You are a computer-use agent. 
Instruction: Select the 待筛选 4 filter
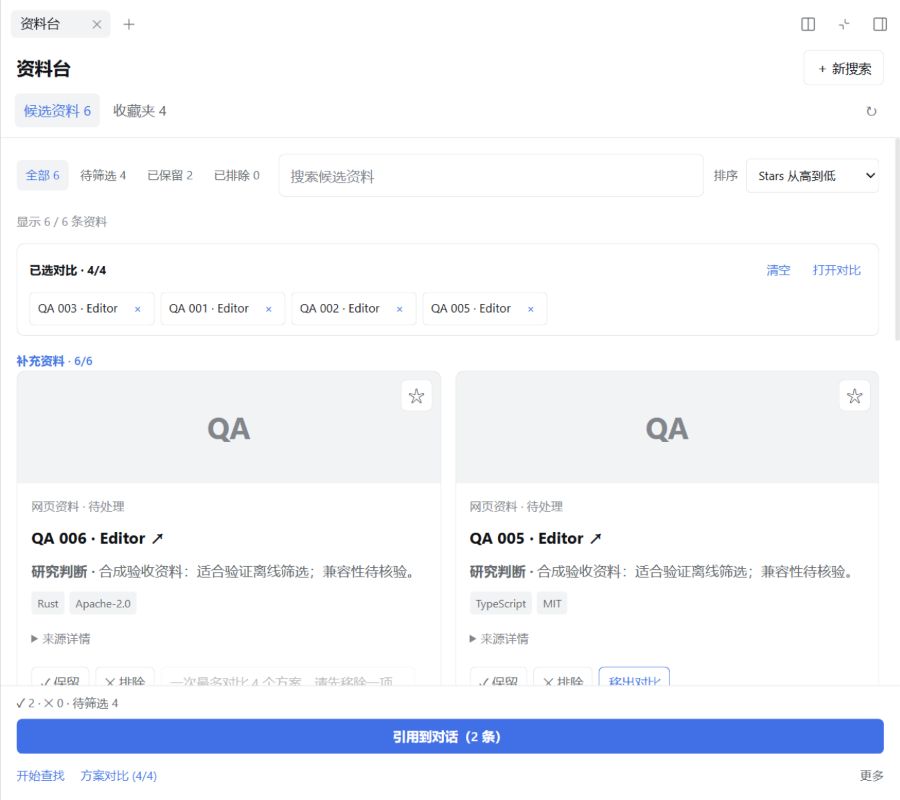(103, 175)
